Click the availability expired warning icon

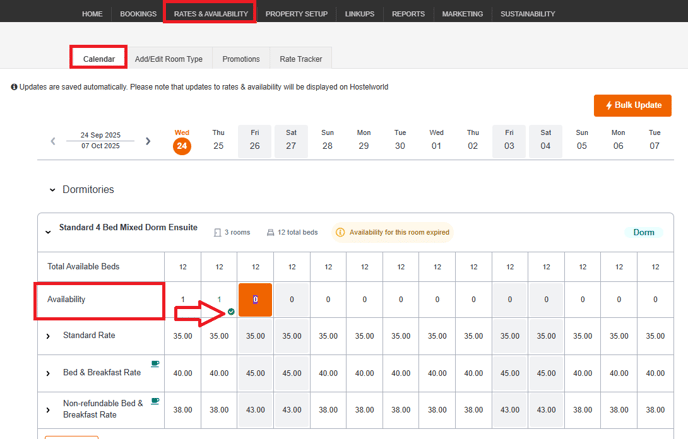click(x=340, y=232)
